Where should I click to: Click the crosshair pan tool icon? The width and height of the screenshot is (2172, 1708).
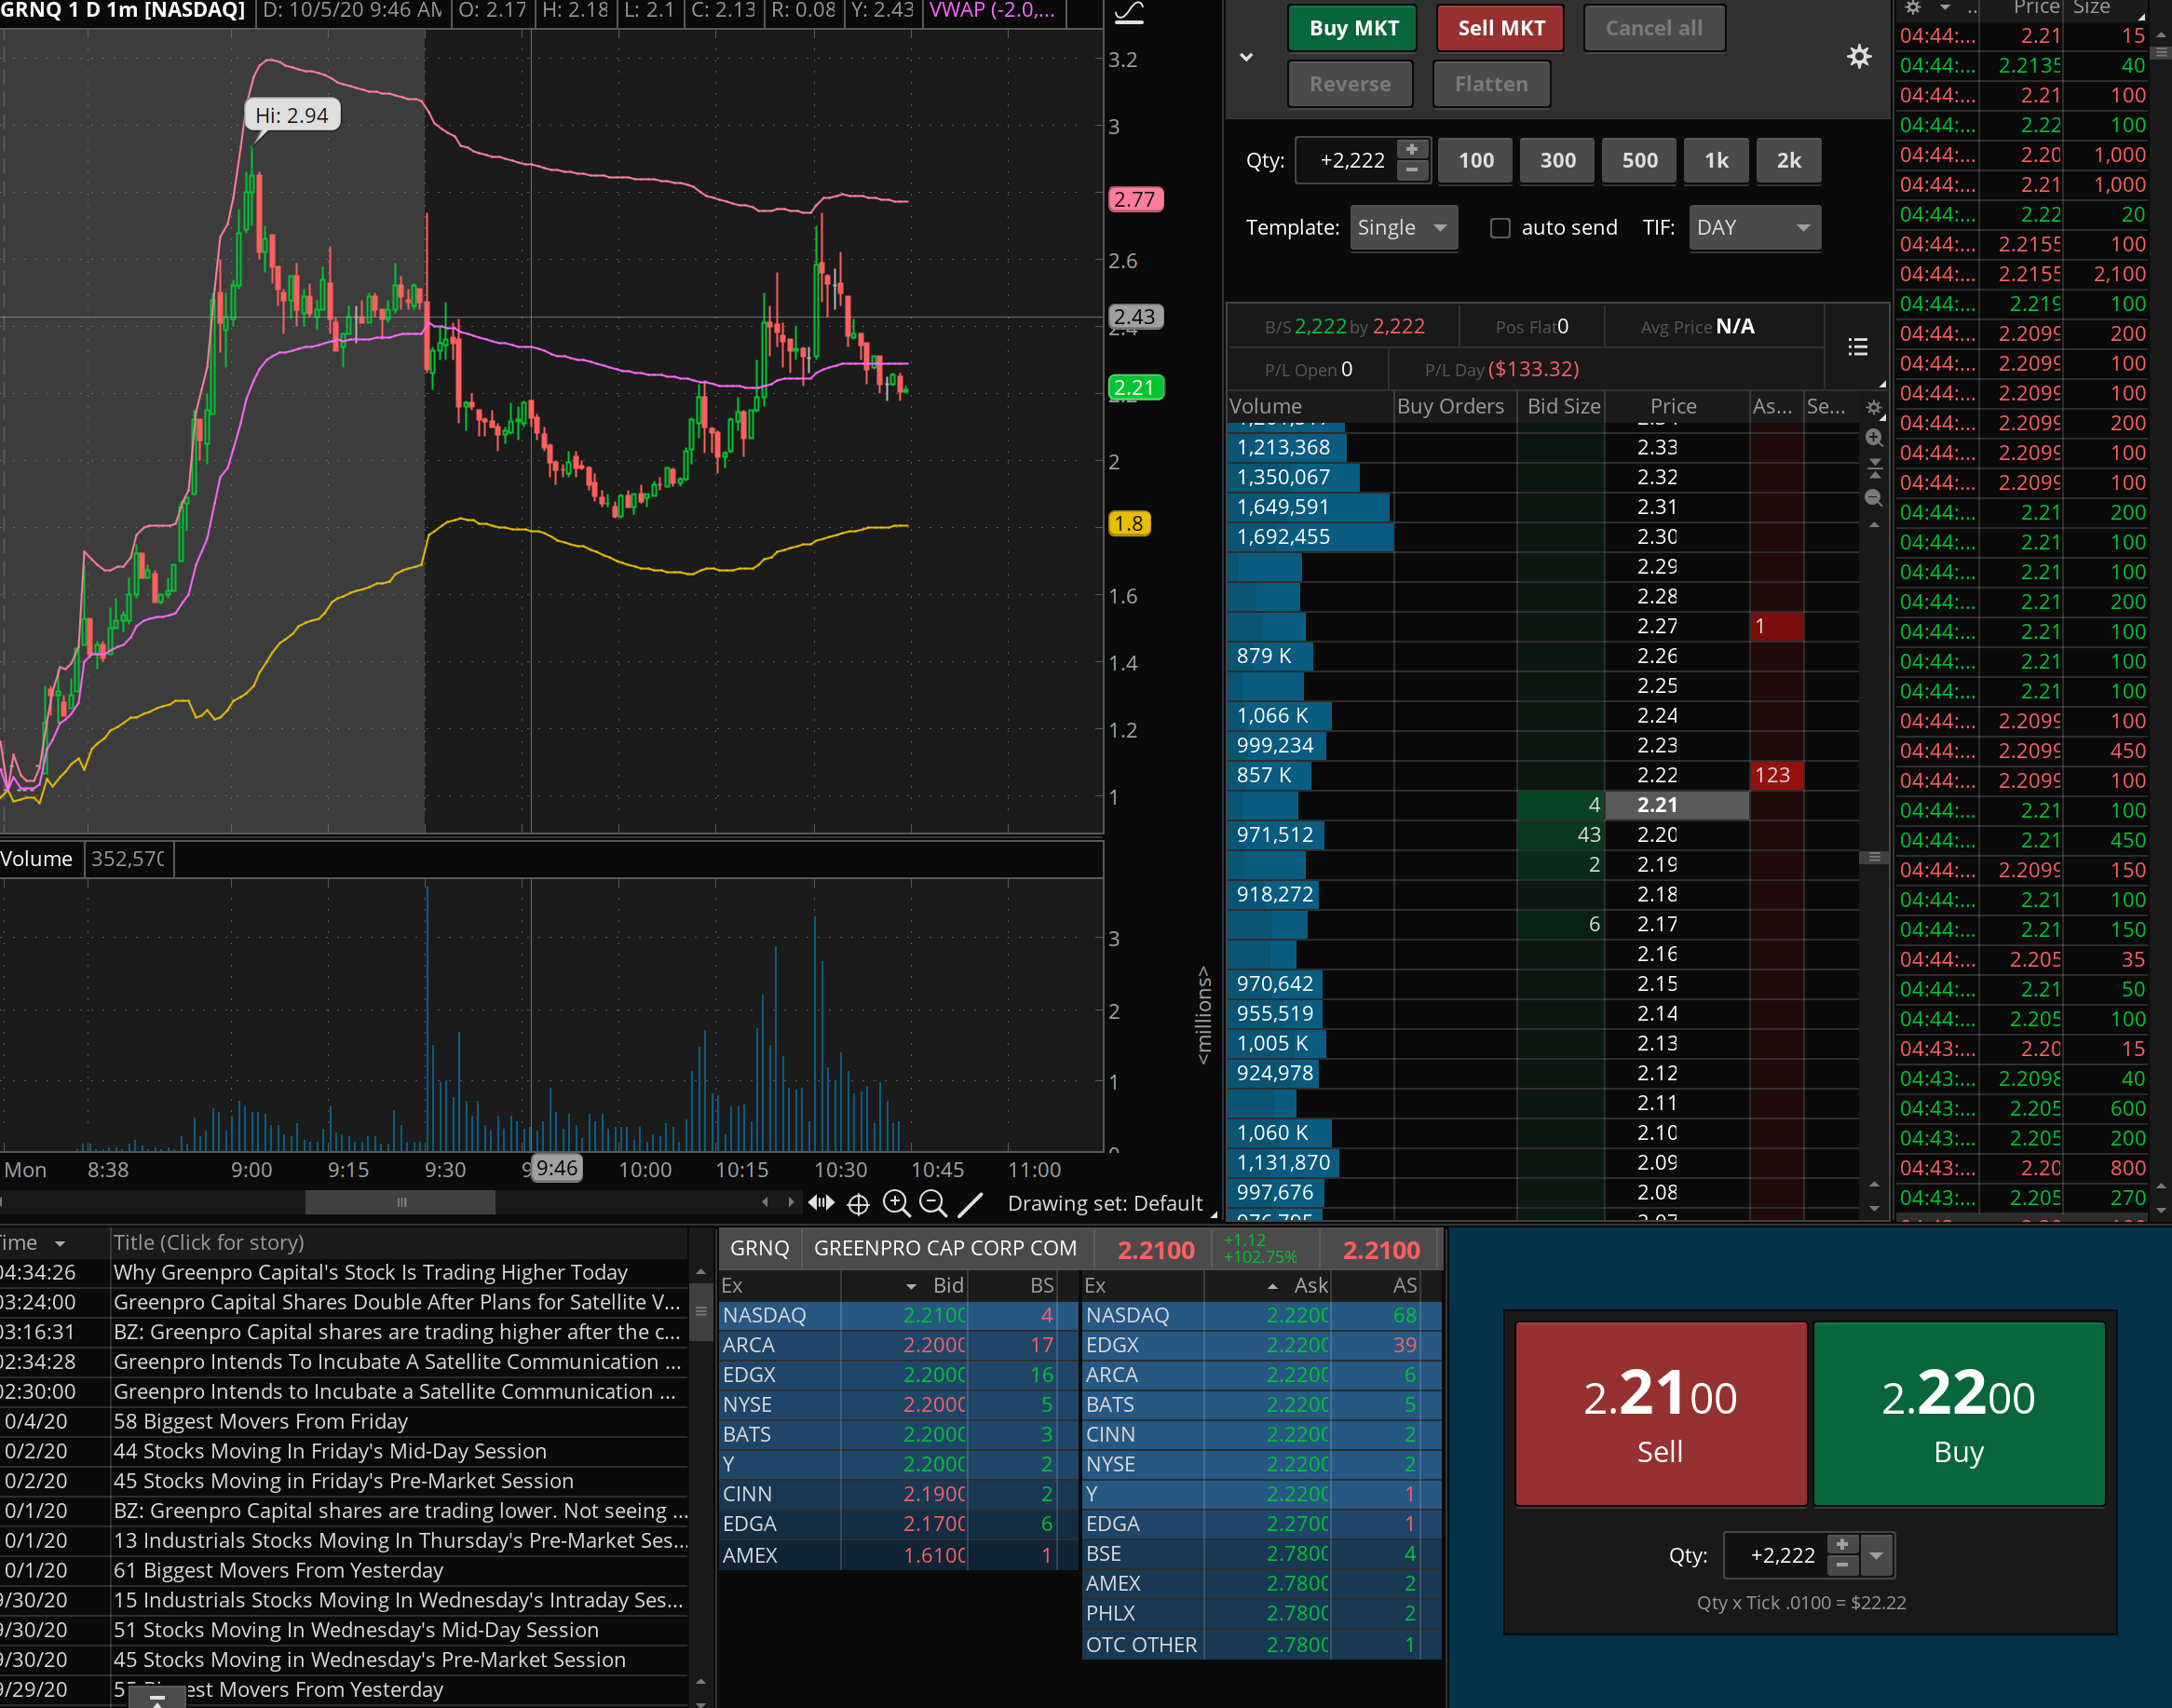[x=858, y=1203]
